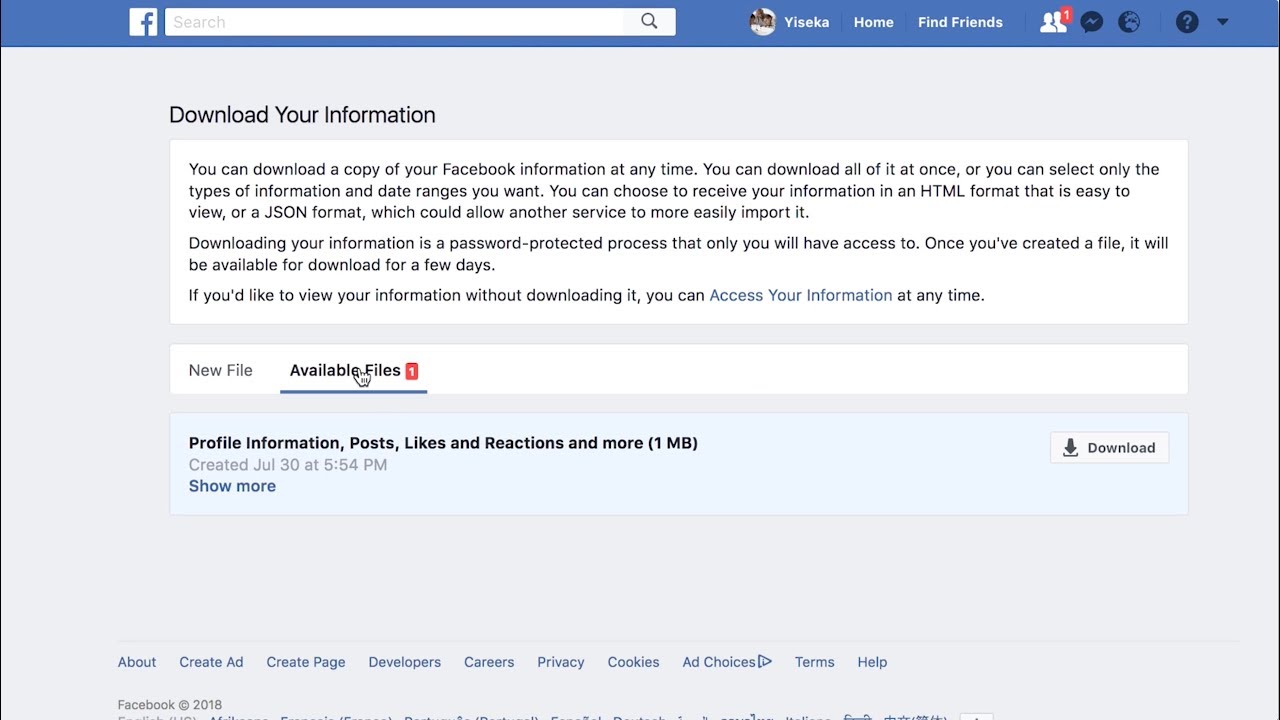Open the Ad Choices footer link
The width and height of the screenshot is (1280, 720).
click(727, 662)
